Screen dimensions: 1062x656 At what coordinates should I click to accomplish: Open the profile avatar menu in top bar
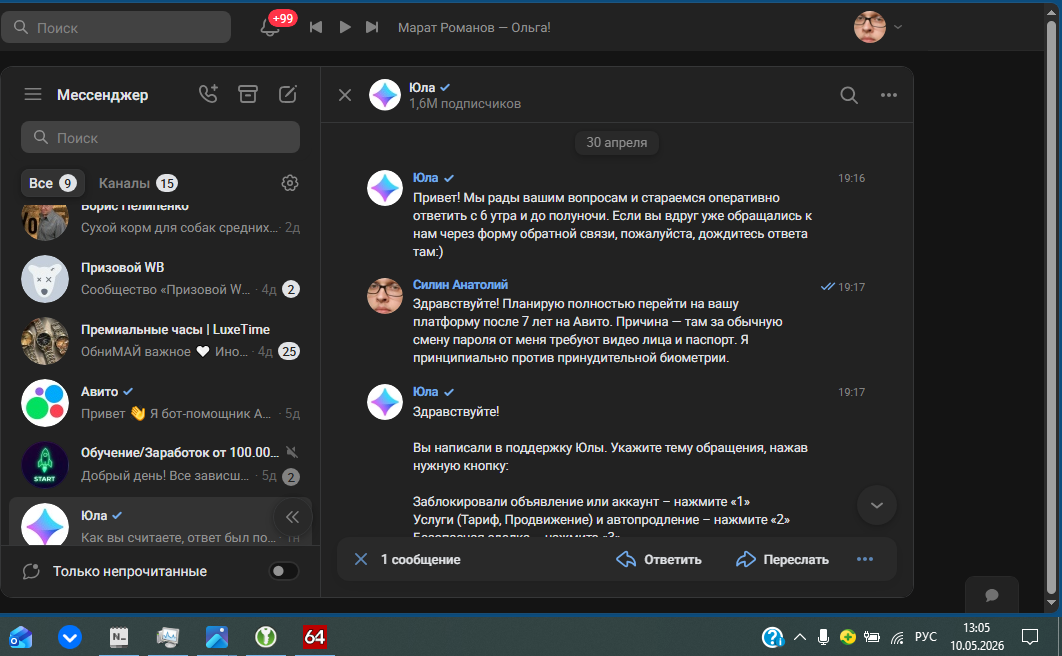(x=870, y=27)
